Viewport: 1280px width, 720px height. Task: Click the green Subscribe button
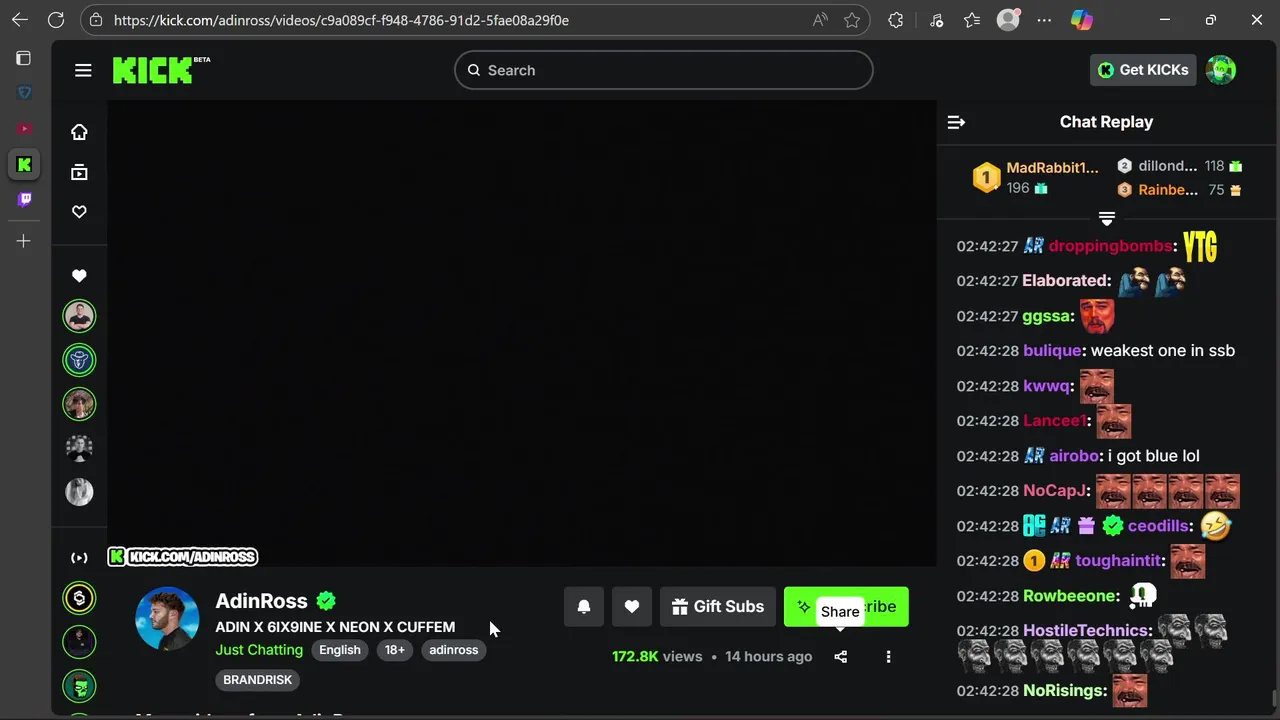pos(846,607)
